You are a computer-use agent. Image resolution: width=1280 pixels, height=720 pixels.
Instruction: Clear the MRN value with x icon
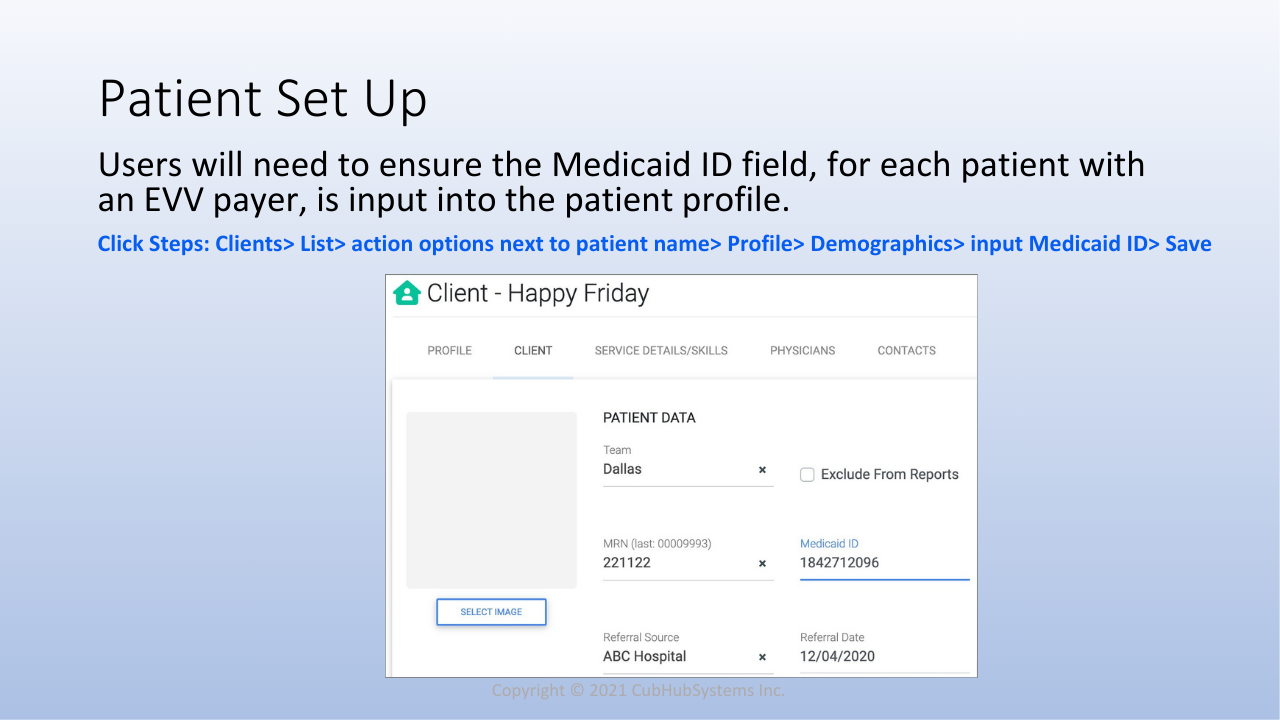[762, 564]
